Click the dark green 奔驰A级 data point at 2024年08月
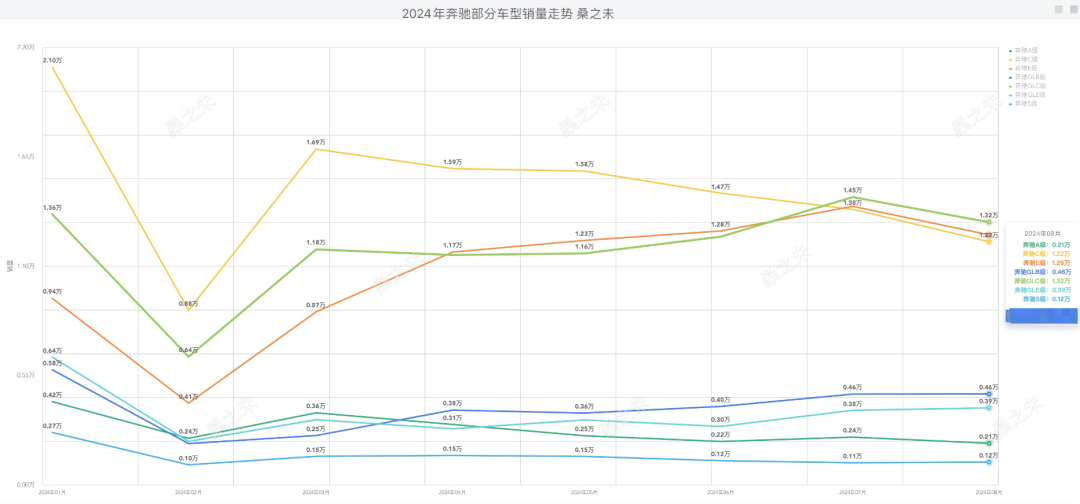This screenshot has width=1080, height=504. (988, 443)
